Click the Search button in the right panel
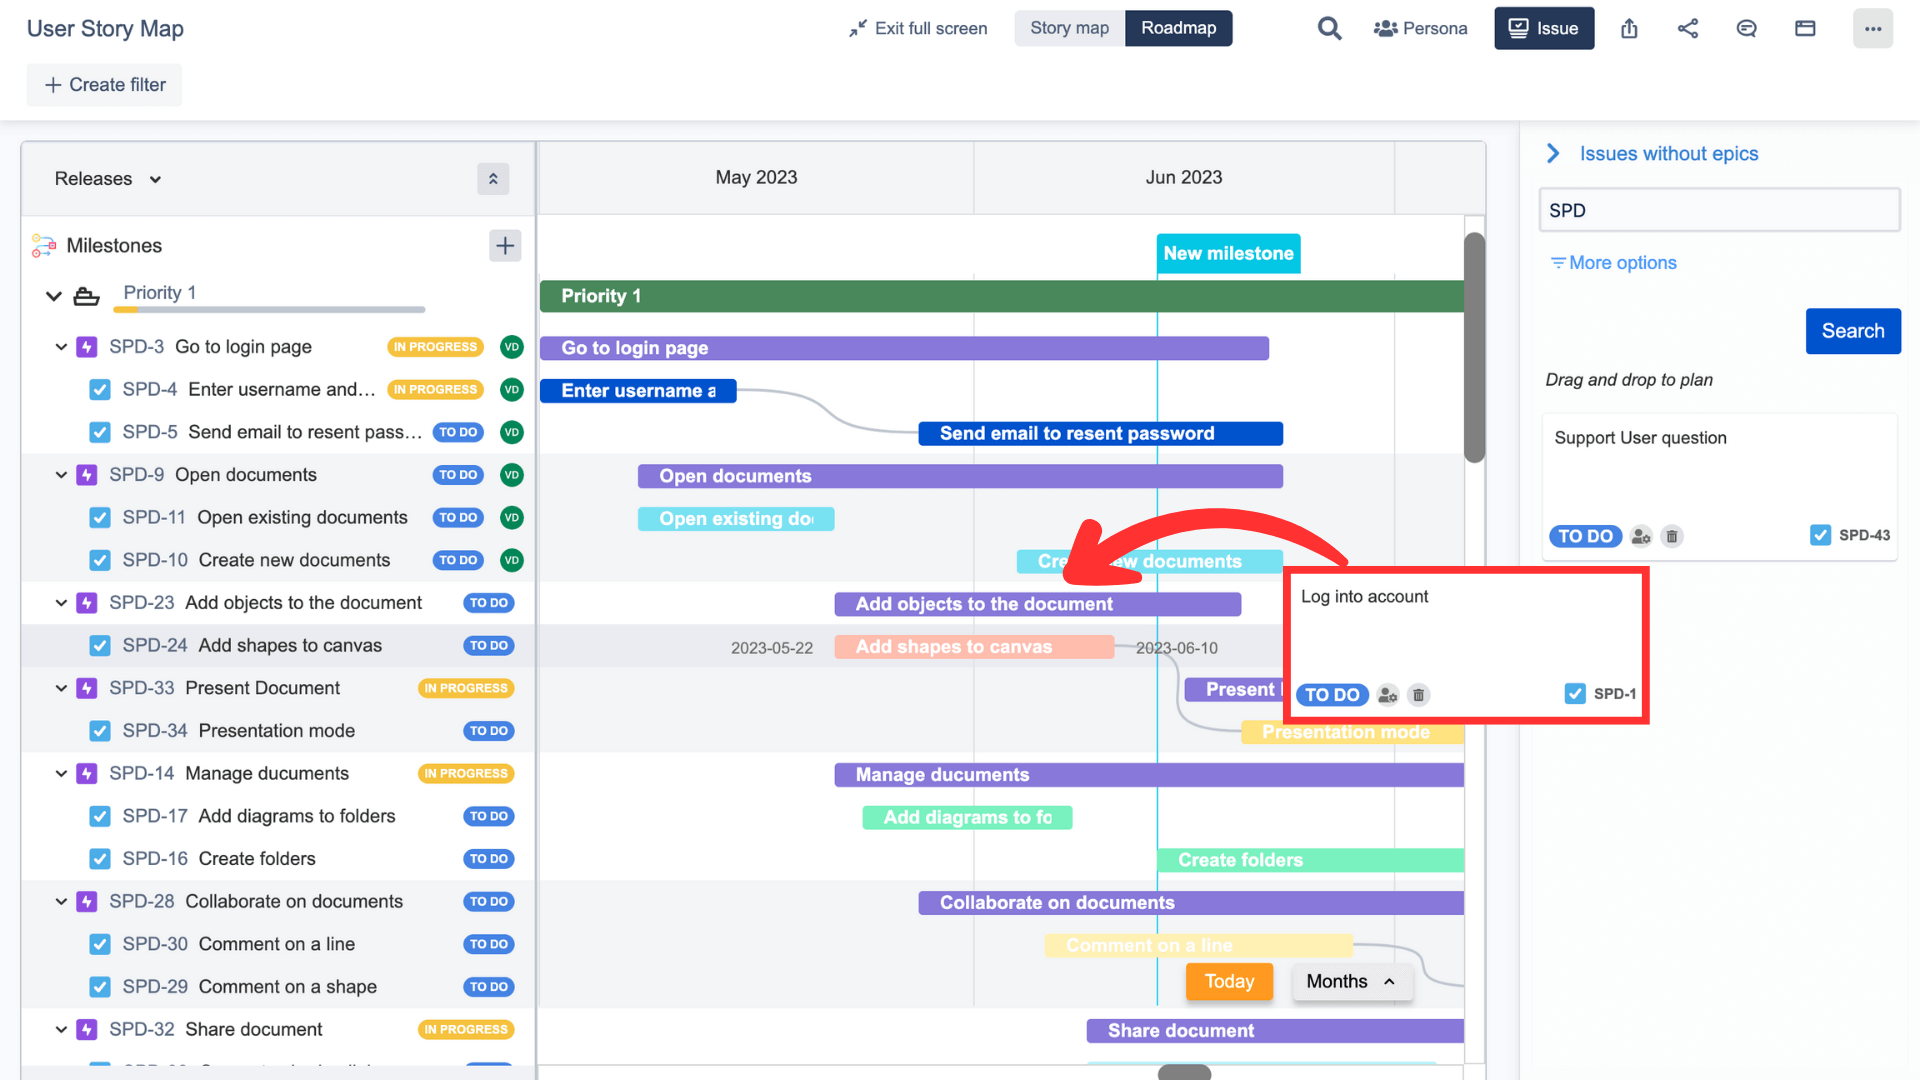The image size is (1920, 1080). click(x=1852, y=331)
